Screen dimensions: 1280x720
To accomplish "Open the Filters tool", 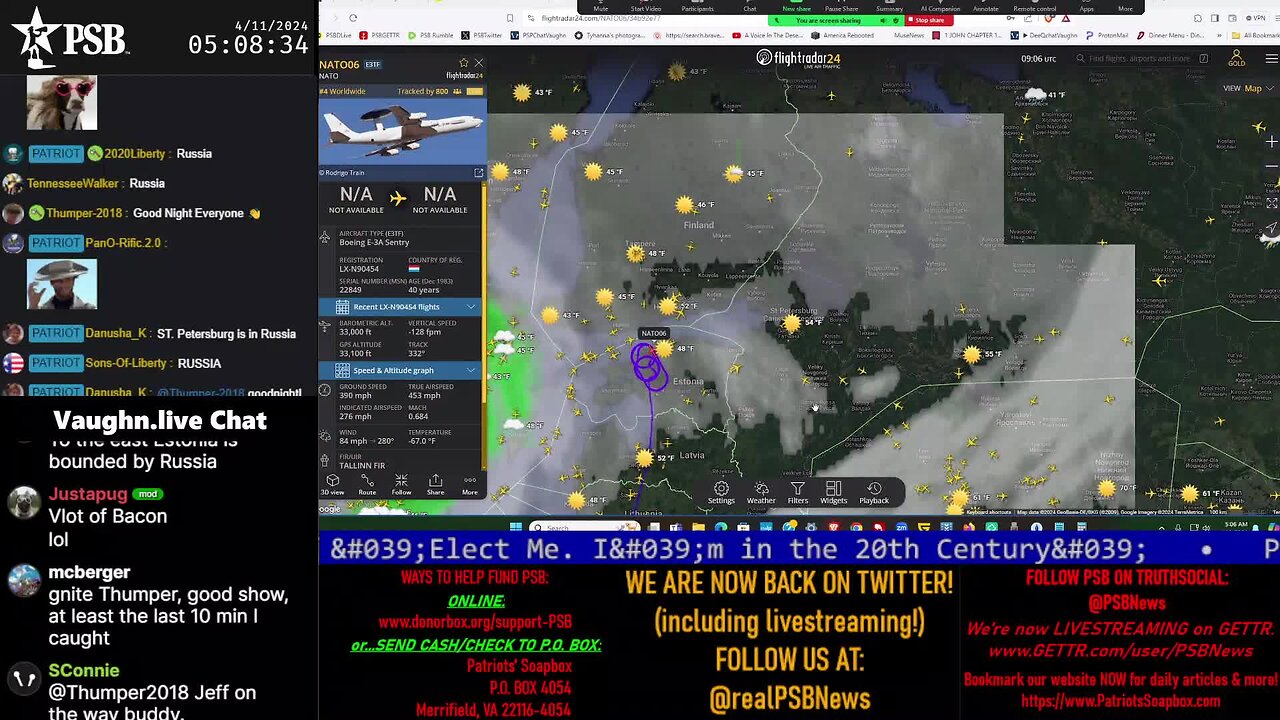I will 797,493.
